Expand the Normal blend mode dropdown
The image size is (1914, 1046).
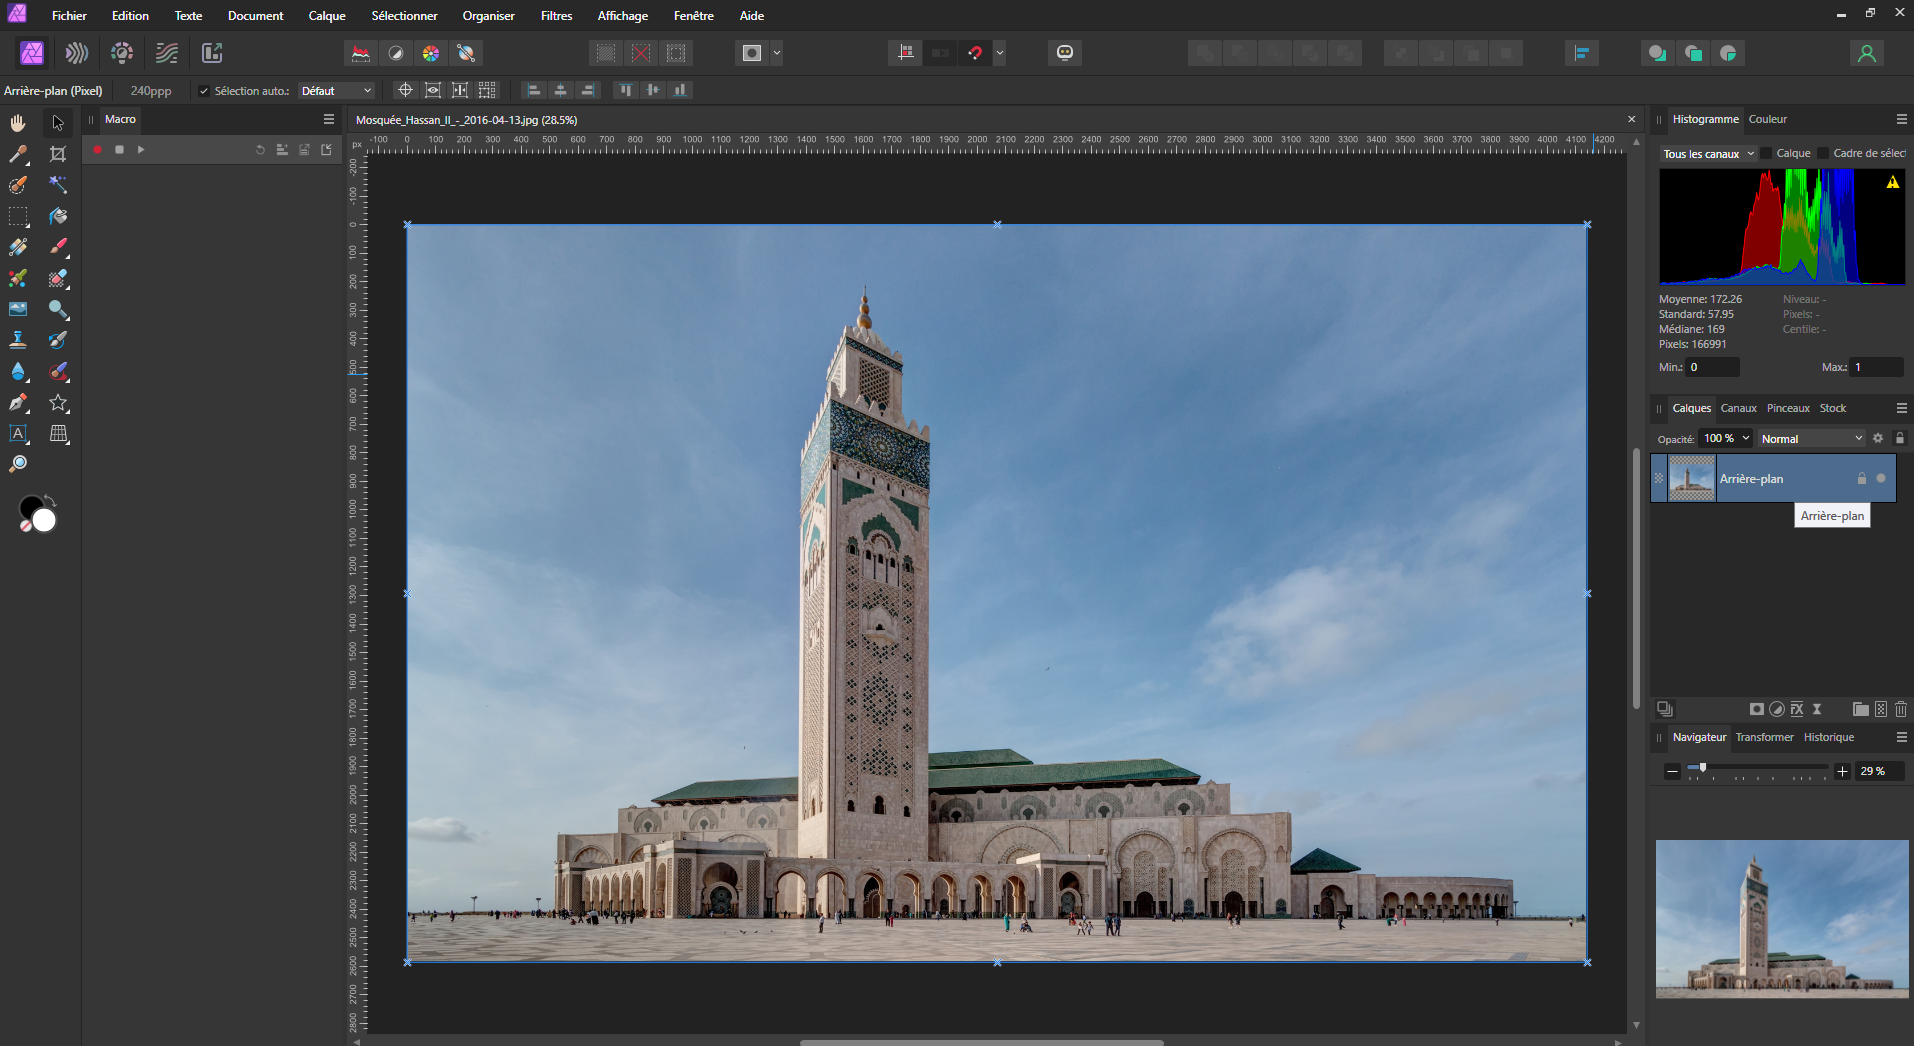pyautogui.click(x=1811, y=439)
